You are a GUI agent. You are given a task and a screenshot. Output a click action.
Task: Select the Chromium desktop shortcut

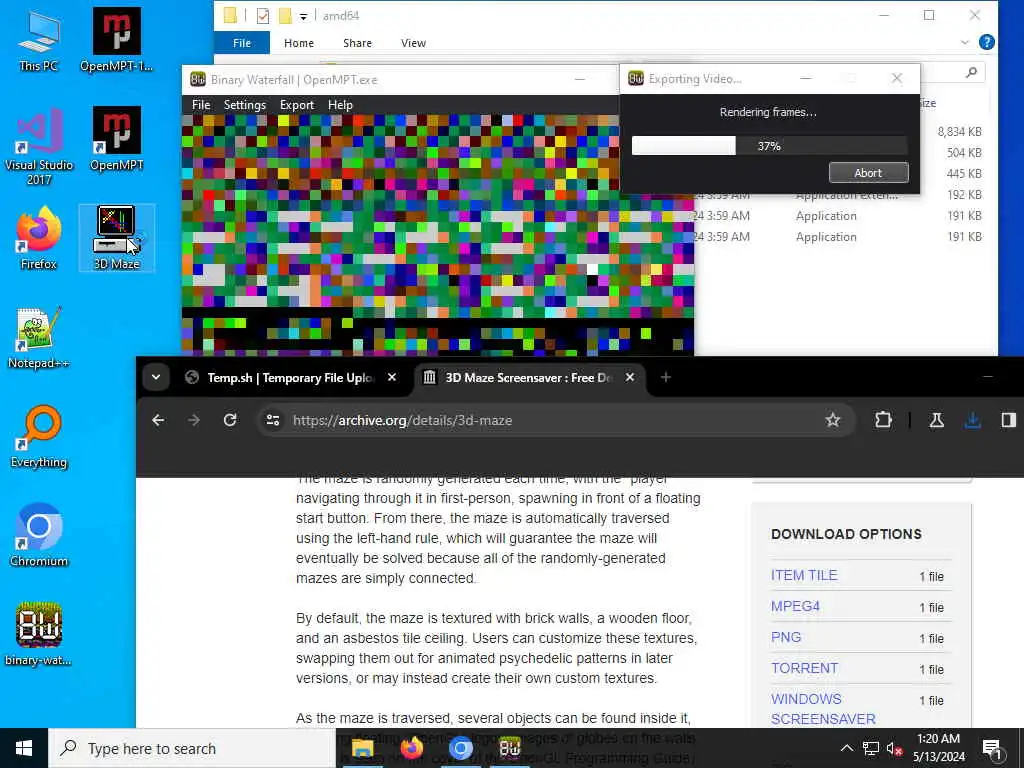(39, 536)
